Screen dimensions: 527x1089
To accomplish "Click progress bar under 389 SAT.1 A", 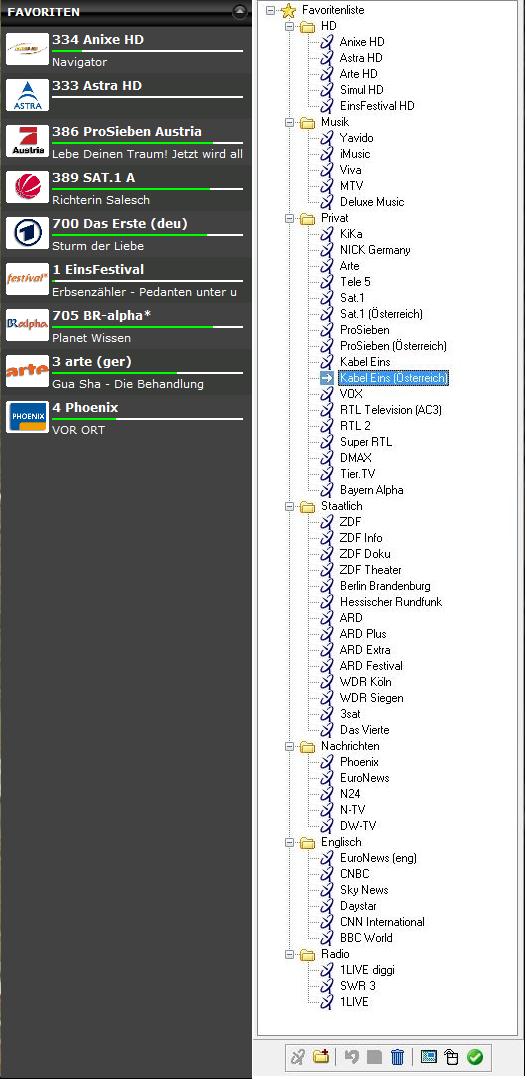I will click(x=147, y=189).
